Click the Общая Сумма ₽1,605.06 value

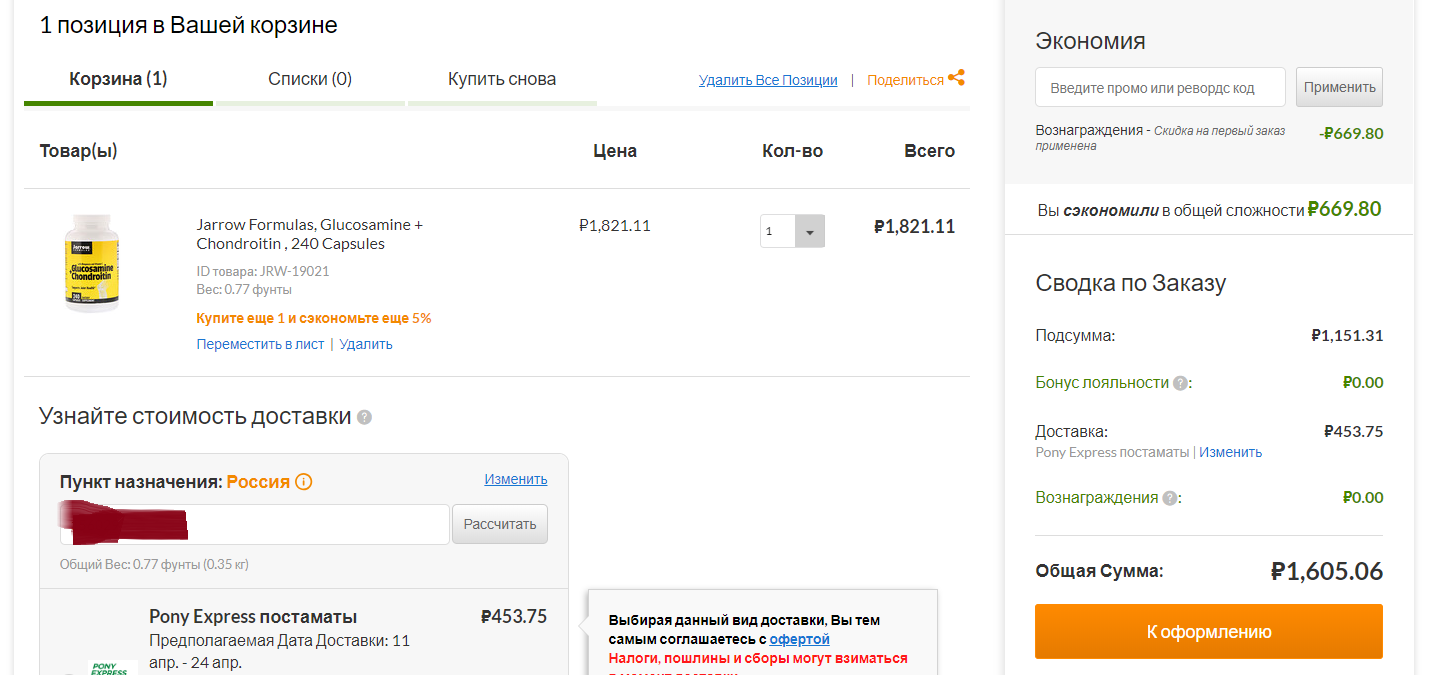[1326, 571]
